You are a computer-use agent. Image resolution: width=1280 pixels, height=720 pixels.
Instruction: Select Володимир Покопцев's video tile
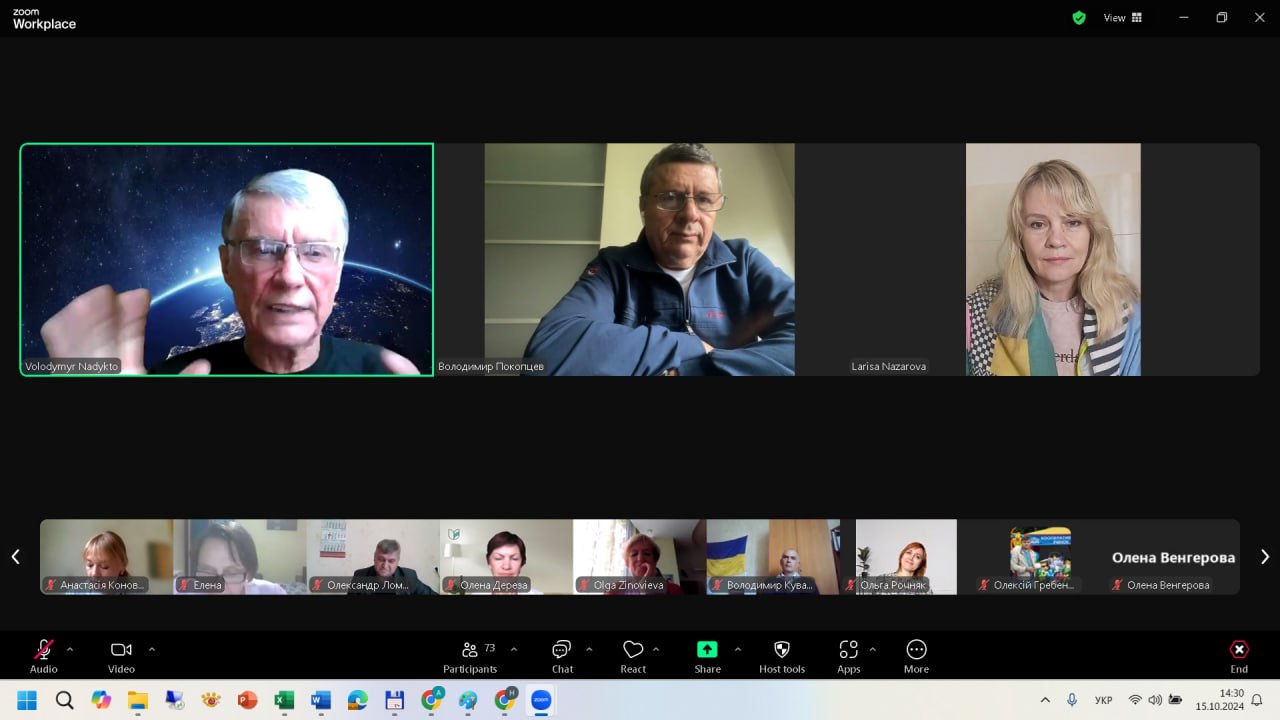[640, 260]
